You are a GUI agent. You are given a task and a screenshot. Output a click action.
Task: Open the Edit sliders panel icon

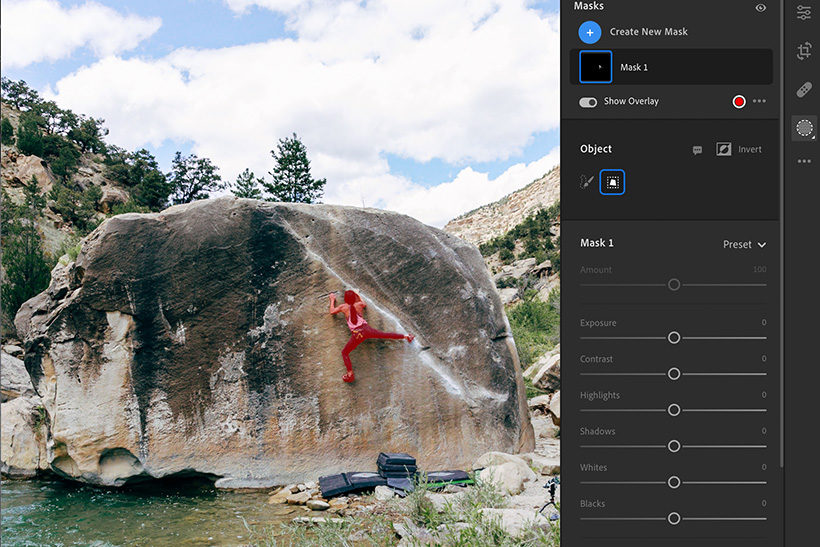pyautogui.click(x=804, y=13)
